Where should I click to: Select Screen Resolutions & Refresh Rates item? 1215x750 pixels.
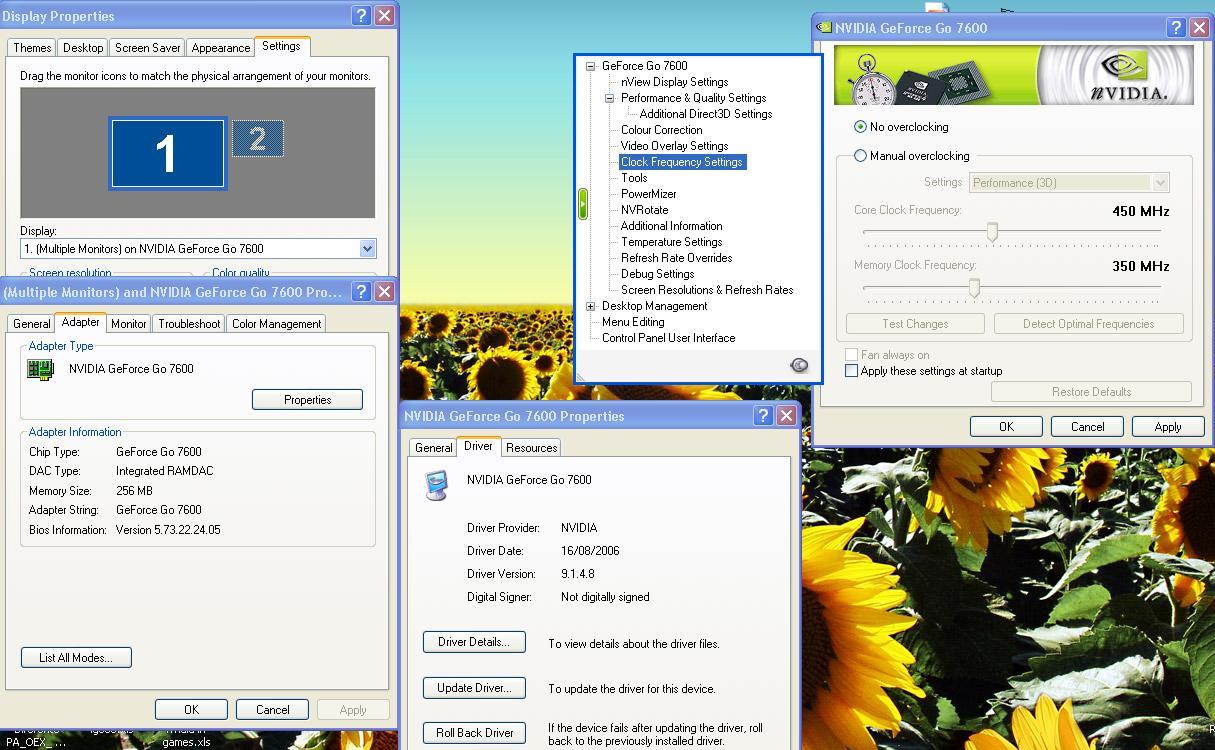coord(707,290)
